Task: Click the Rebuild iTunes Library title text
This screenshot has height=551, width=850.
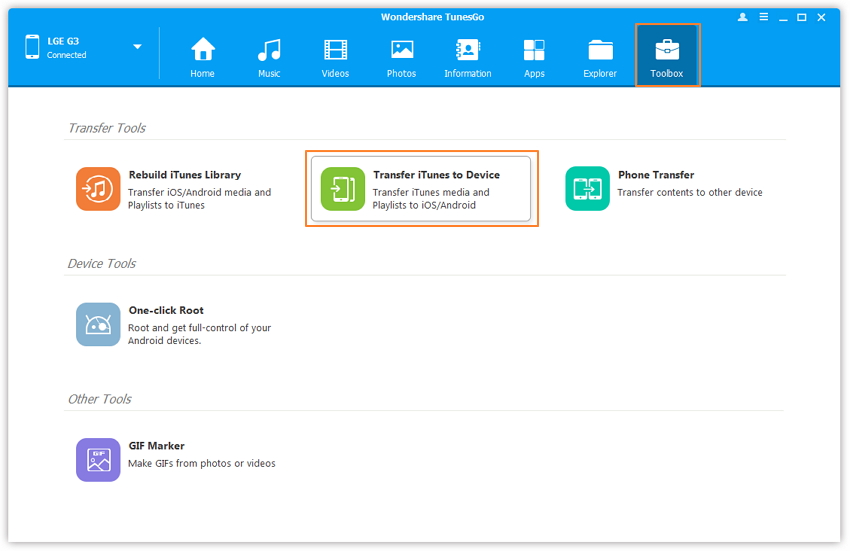Action: [x=184, y=175]
